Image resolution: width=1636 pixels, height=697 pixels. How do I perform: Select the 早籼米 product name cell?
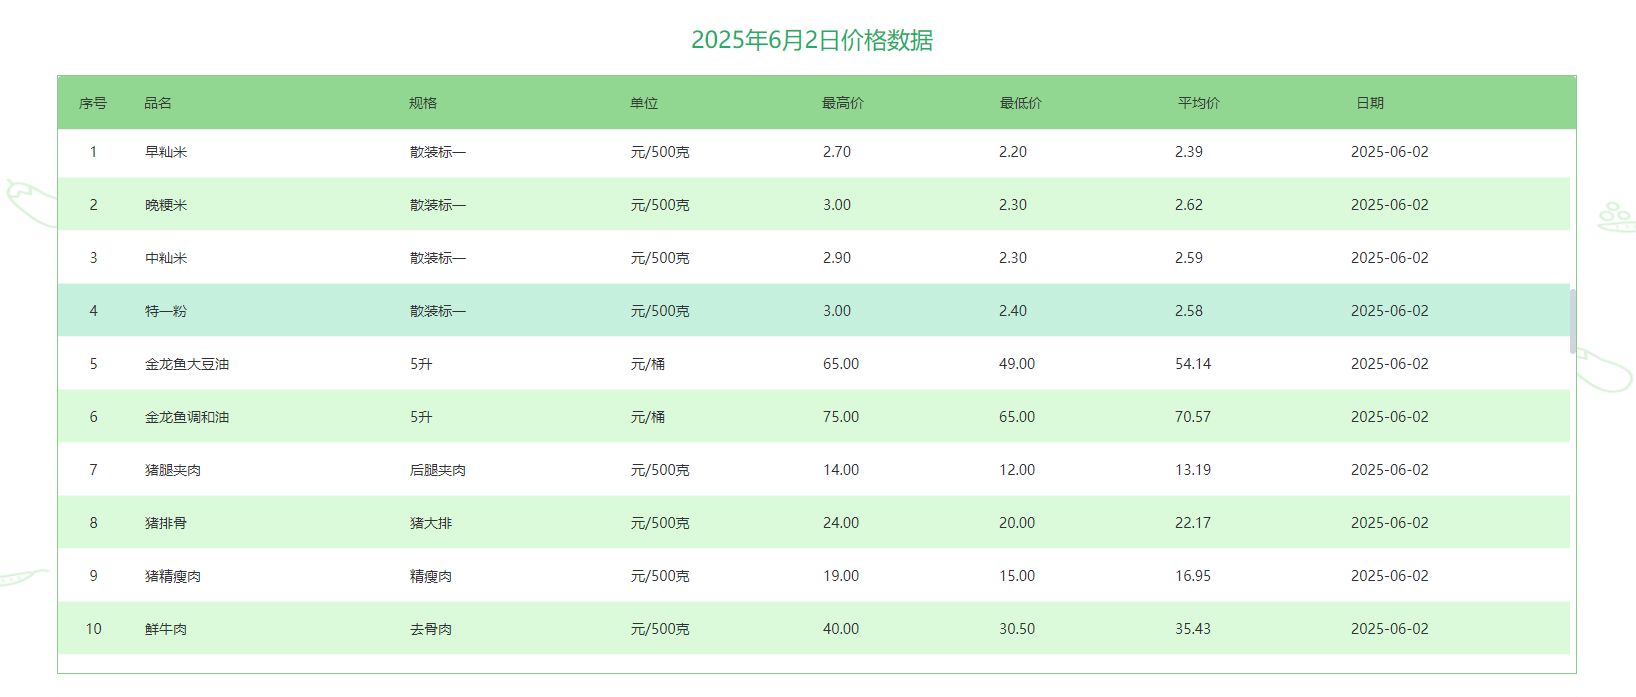166,152
